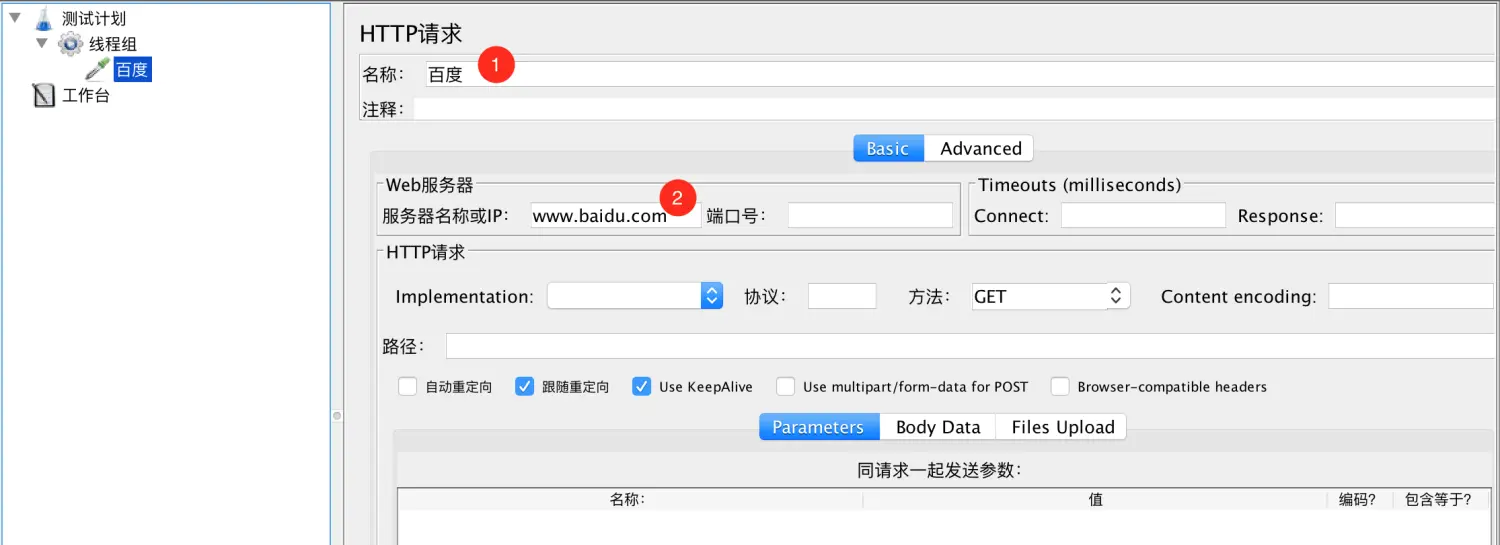Screen dimensions: 1500x545
Task: Click the 编码? column header
Action: [1358, 499]
